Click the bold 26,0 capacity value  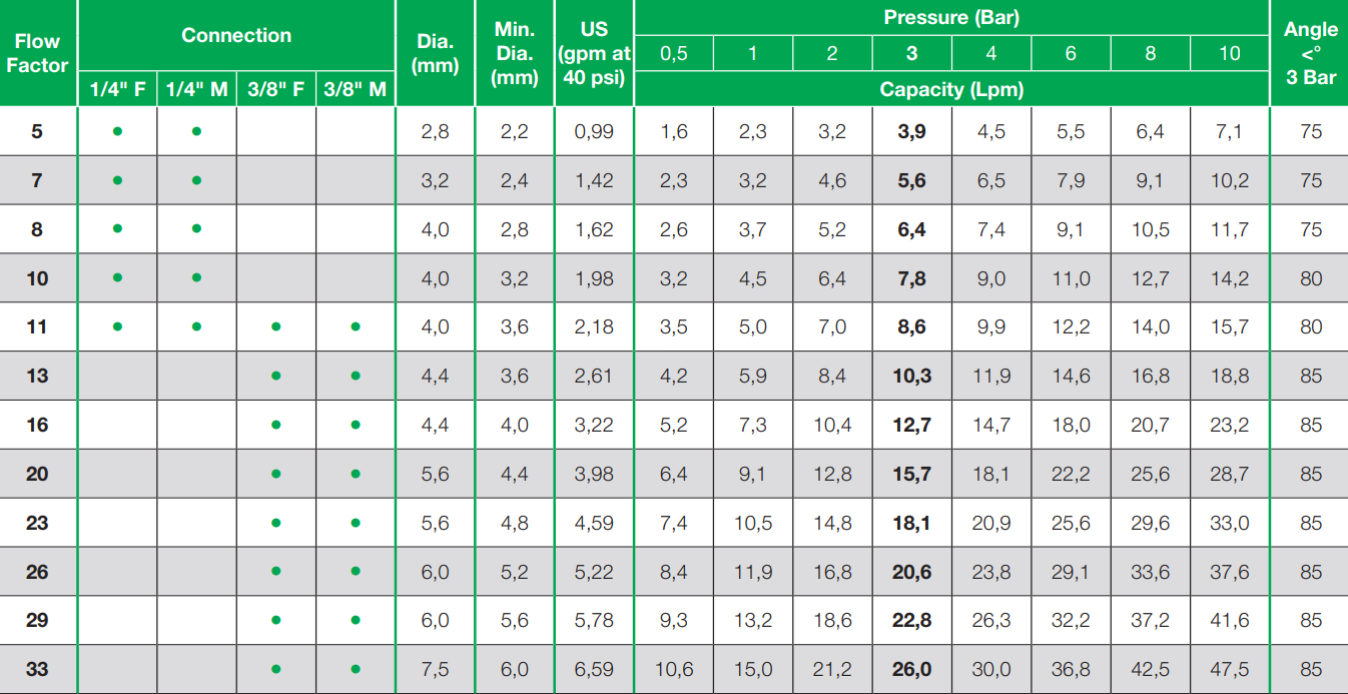(911, 669)
